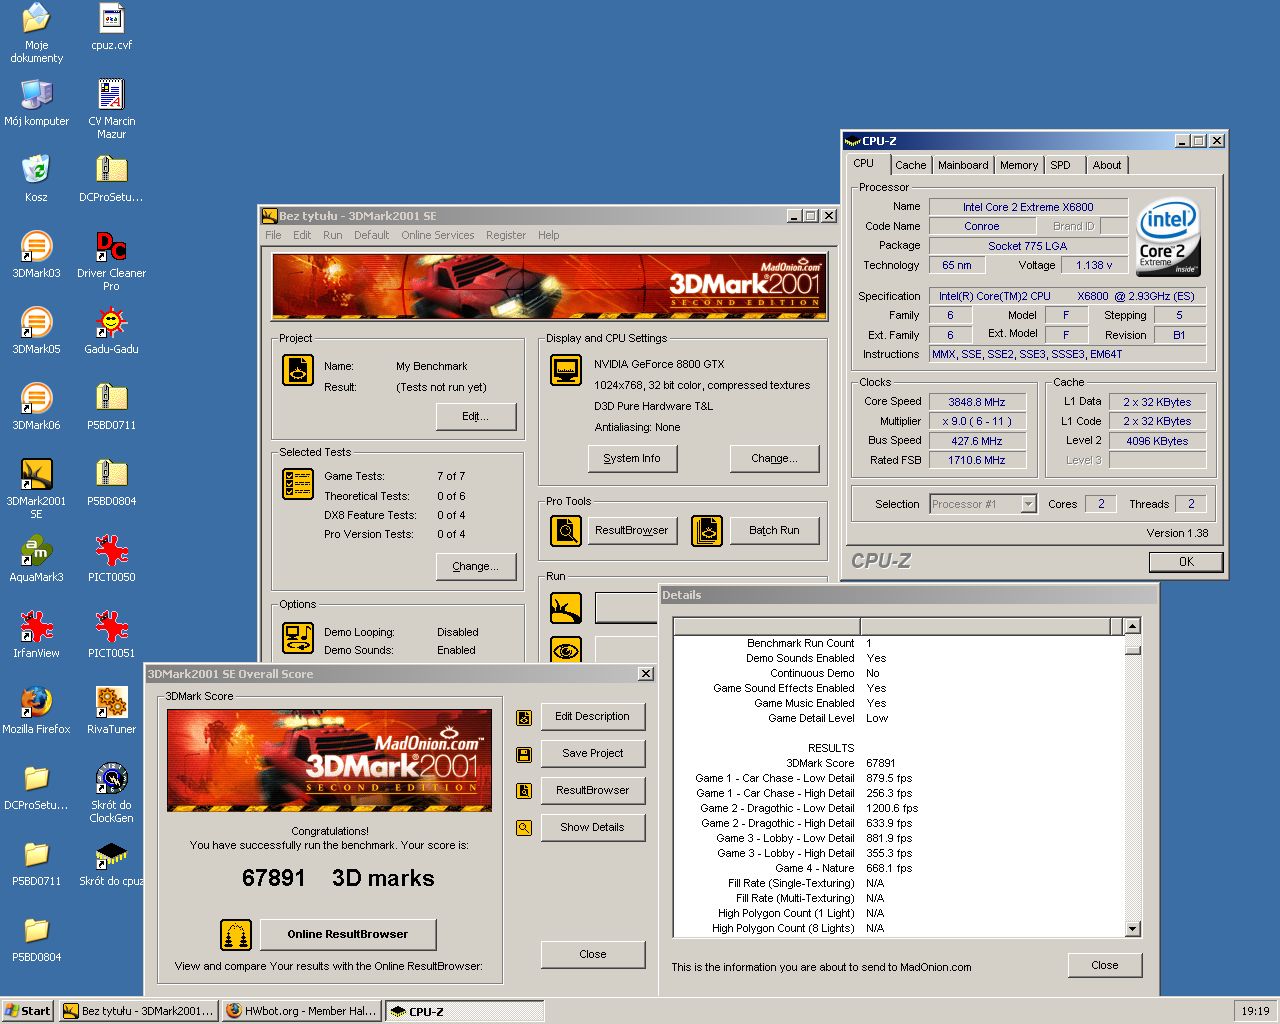1280x1024 pixels.
Task: Open Skrót do cpuz shortcut
Action: point(111,862)
